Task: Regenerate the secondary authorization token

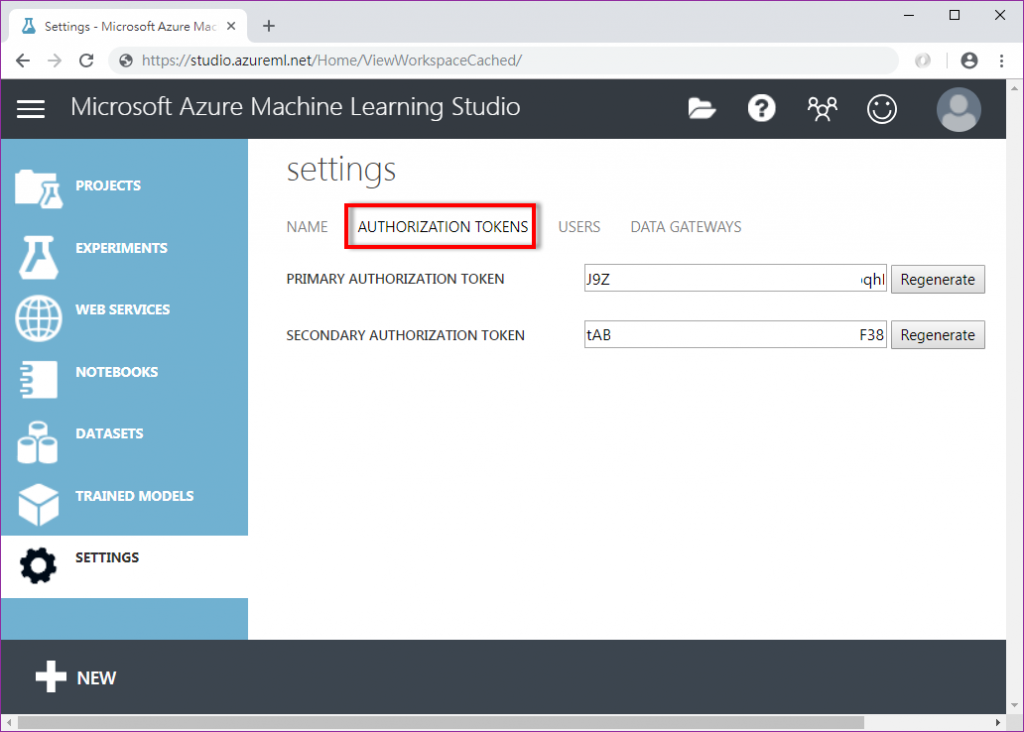Action: pos(938,335)
